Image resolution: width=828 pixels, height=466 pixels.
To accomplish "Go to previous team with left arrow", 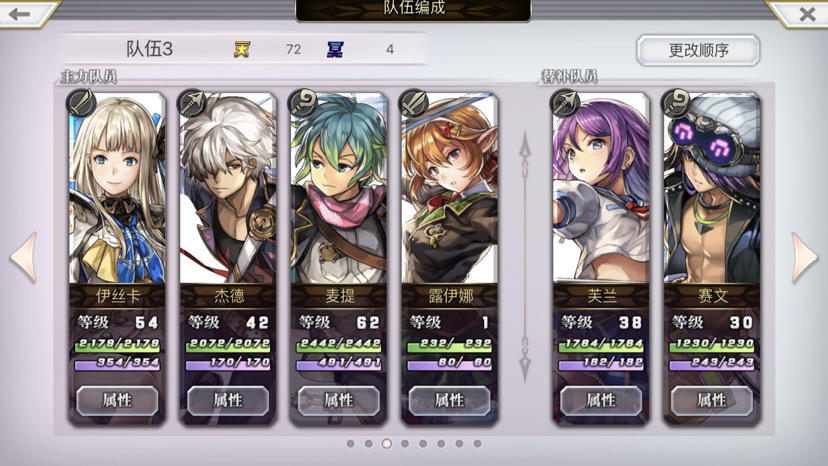I will pyautogui.click(x=24, y=257).
